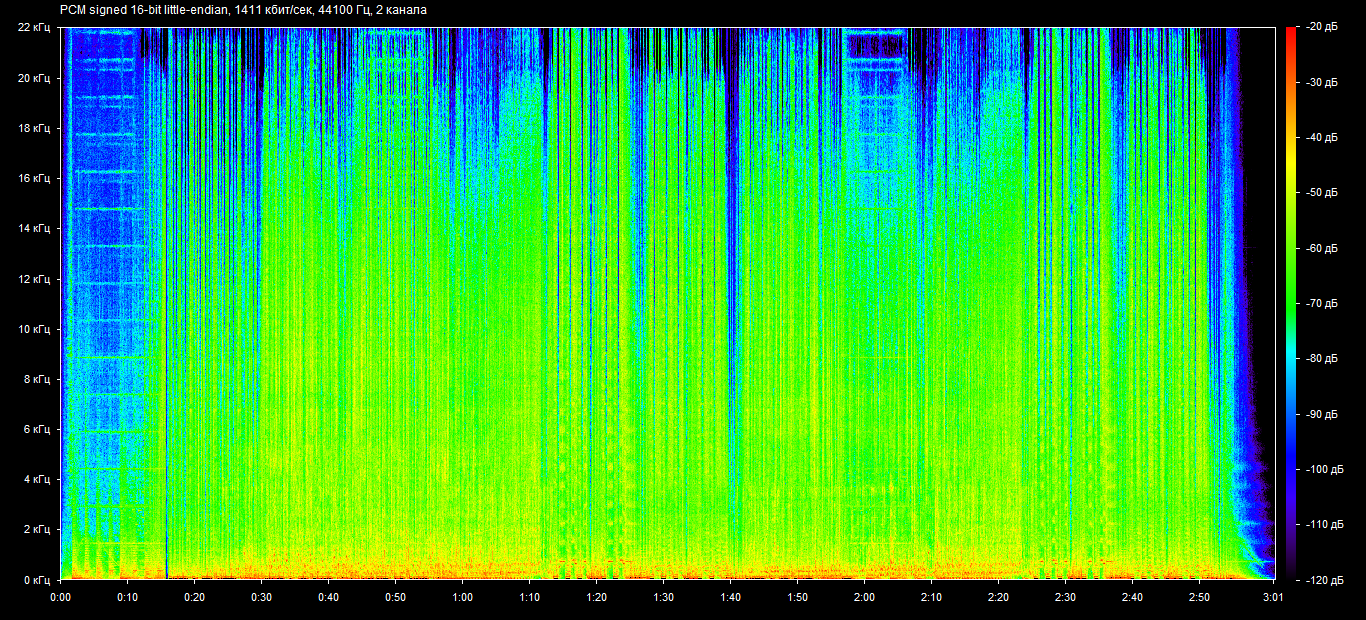Screen dimensions: 1366x620
Task: Click the 1:20 time axis label
Action: click(x=596, y=597)
